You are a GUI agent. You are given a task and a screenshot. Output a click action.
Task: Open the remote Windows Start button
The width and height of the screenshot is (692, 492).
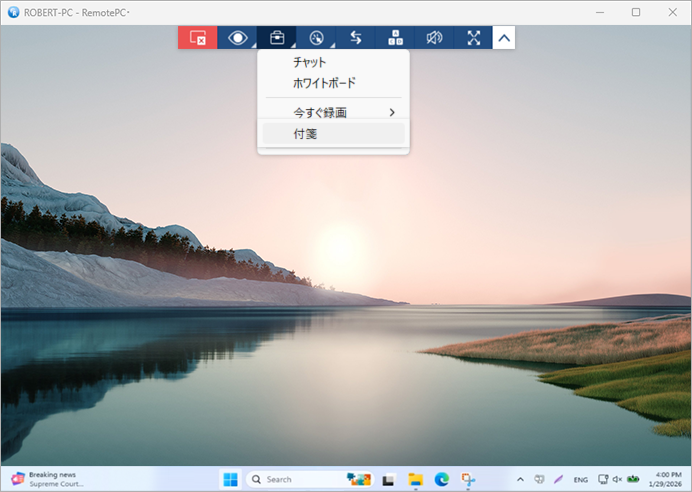(230, 479)
